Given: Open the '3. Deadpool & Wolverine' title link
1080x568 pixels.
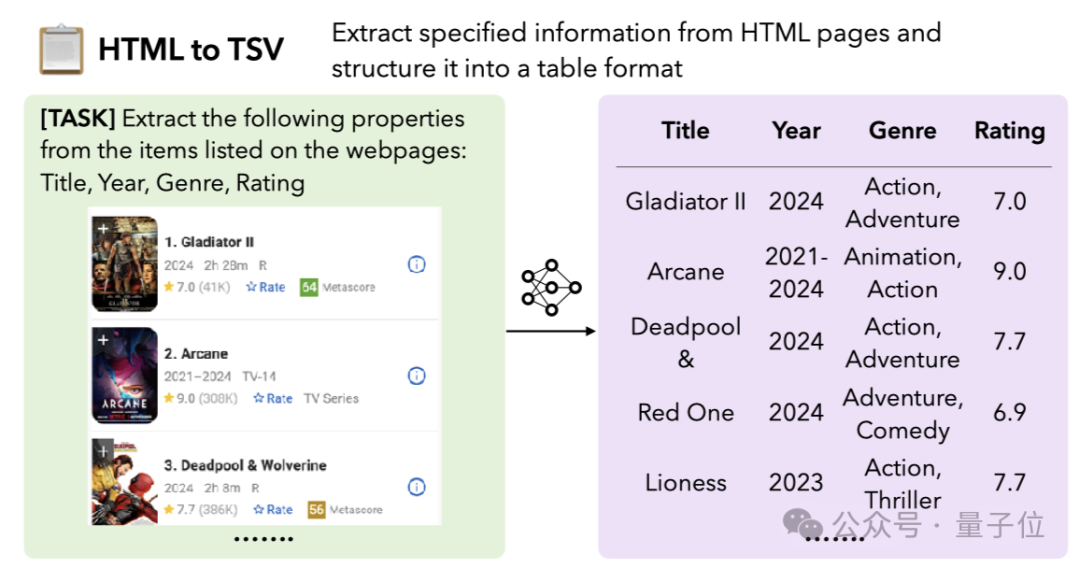Looking at the screenshot, I should tap(245, 465).
